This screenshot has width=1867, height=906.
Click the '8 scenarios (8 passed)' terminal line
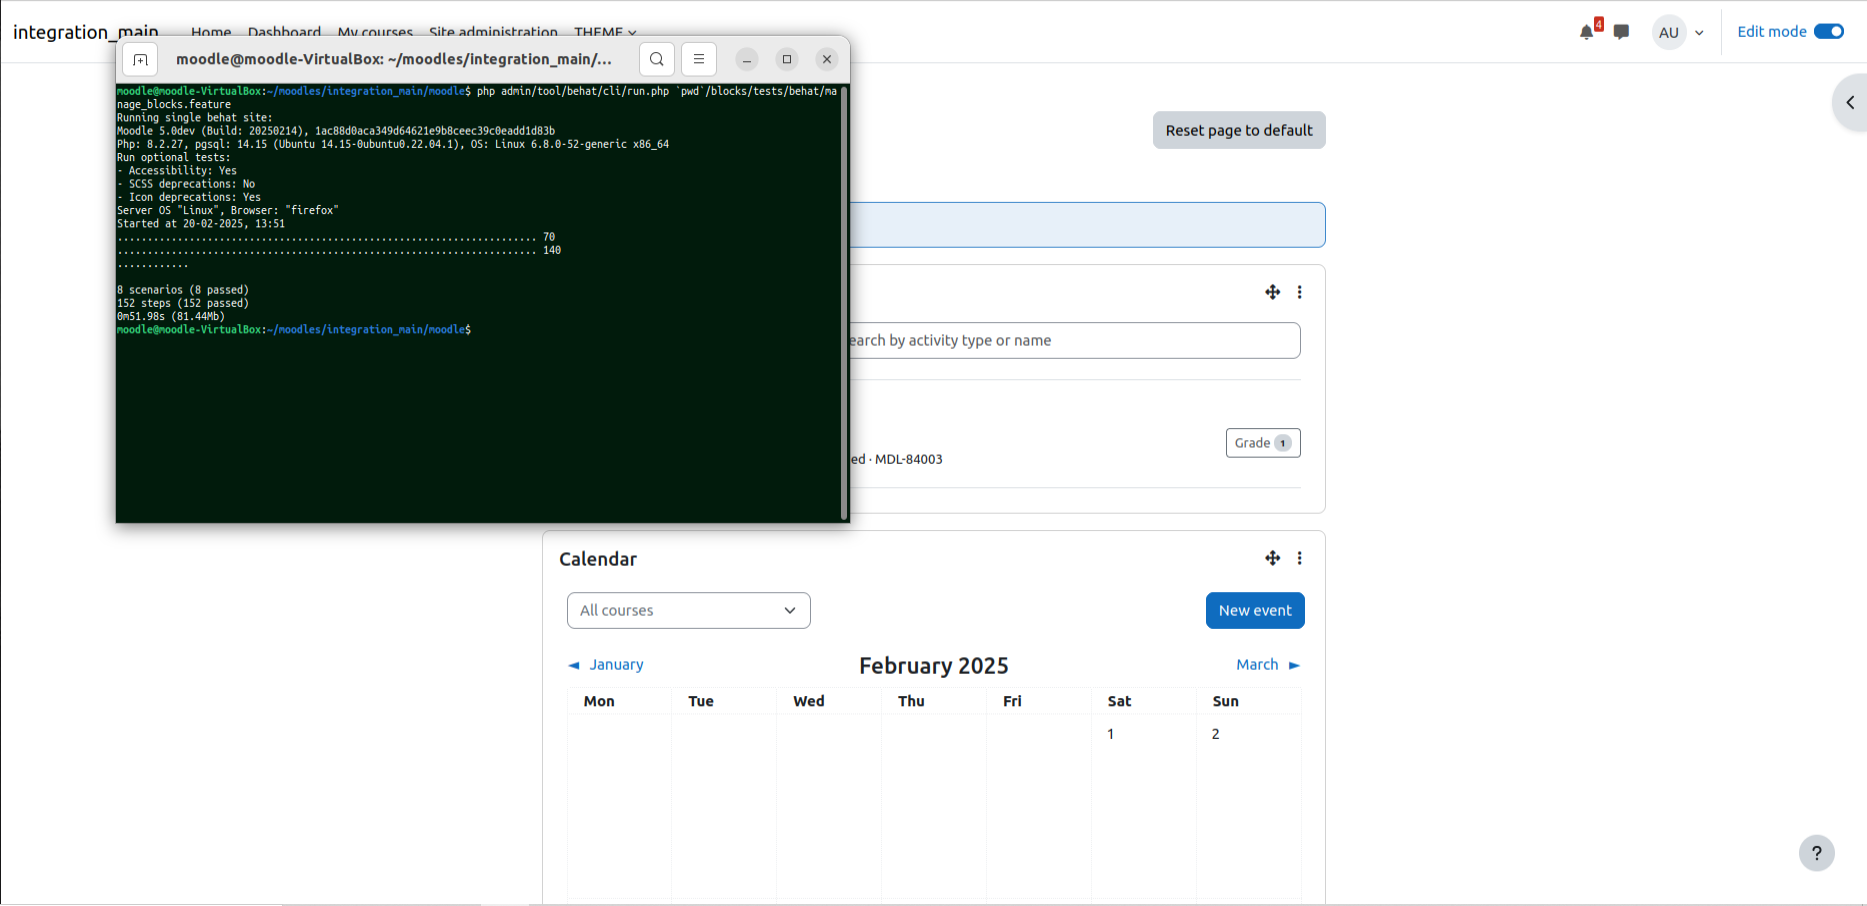click(183, 290)
